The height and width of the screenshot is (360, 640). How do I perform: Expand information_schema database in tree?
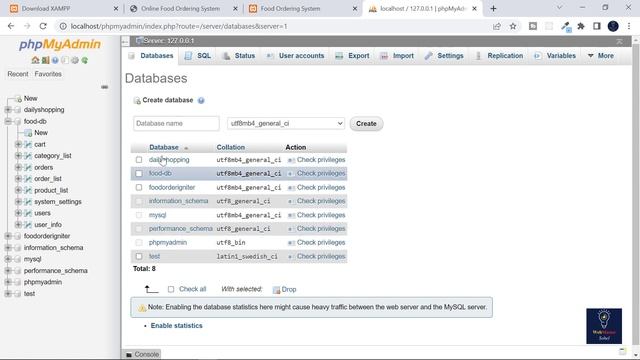(8, 248)
